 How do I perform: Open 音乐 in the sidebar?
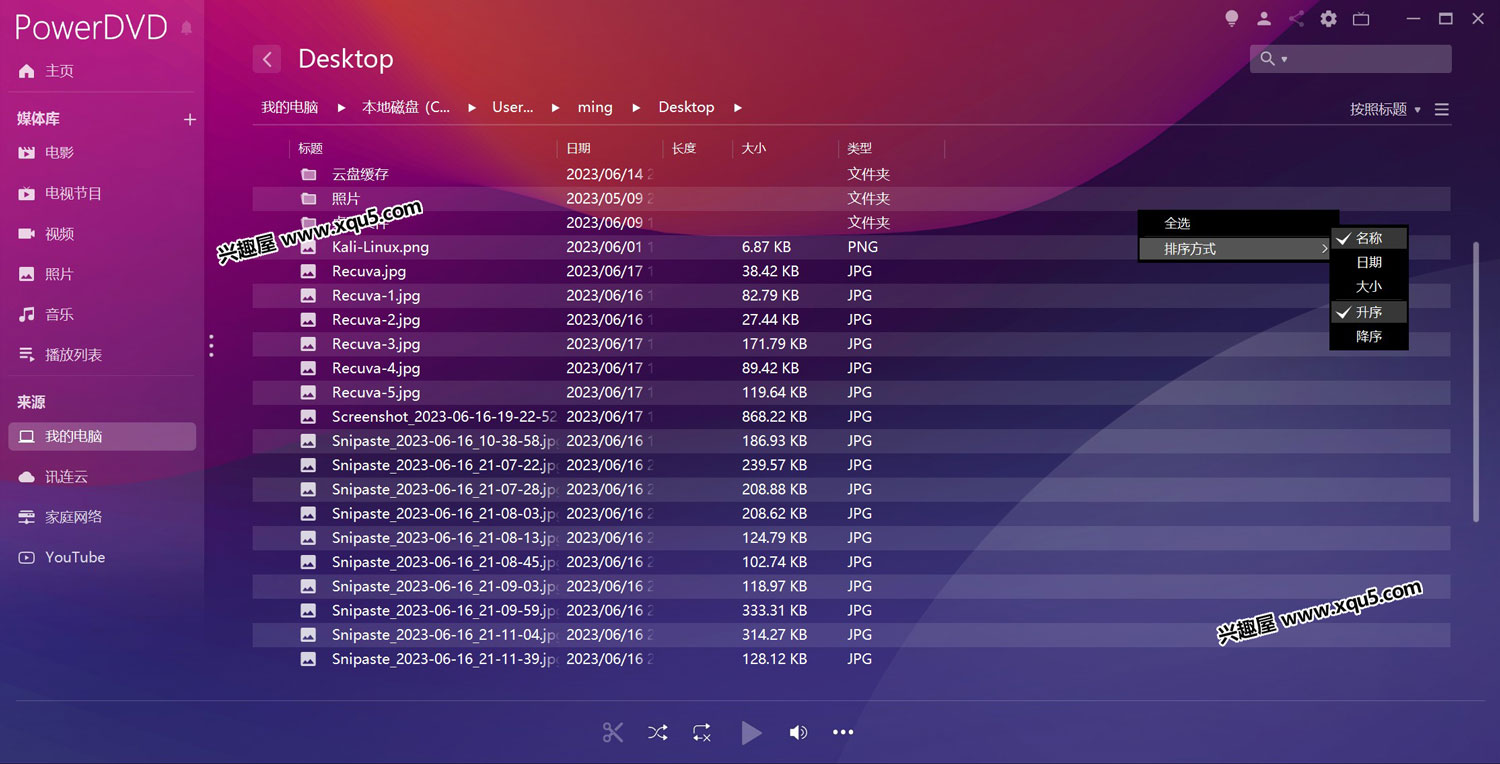tap(46, 314)
